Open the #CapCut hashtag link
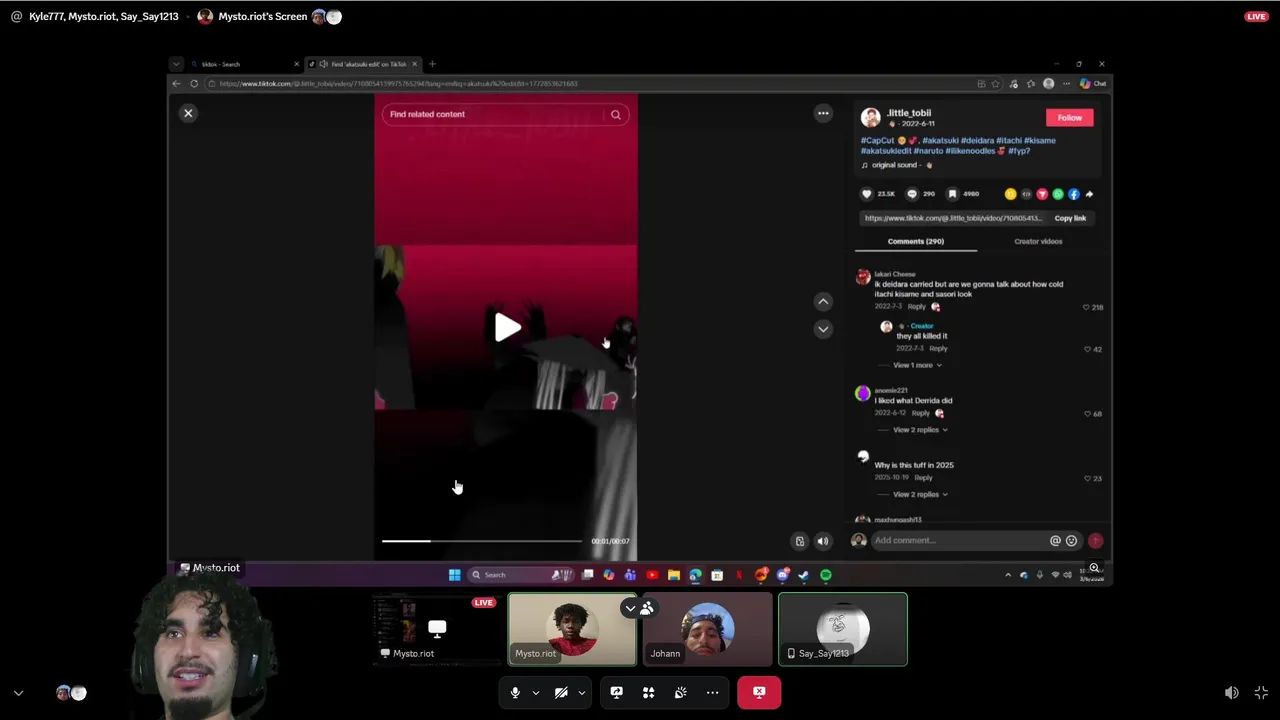 click(x=877, y=140)
